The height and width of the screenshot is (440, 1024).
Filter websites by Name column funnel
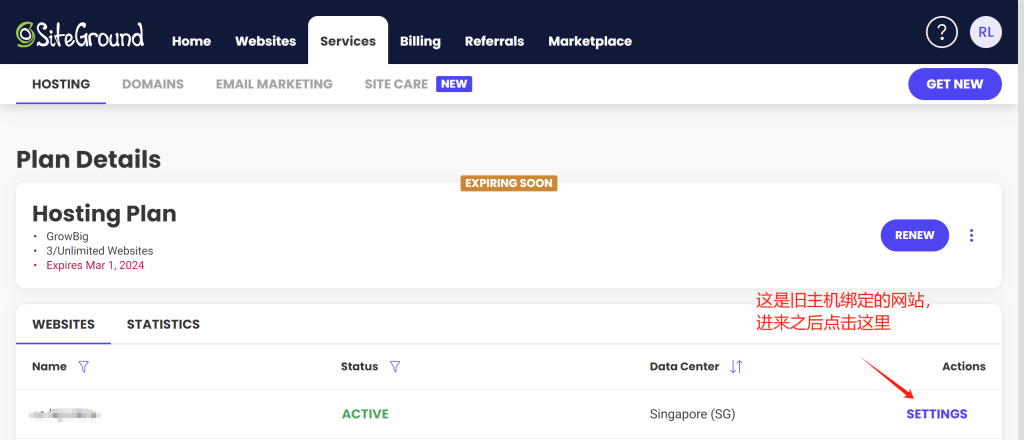83,367
